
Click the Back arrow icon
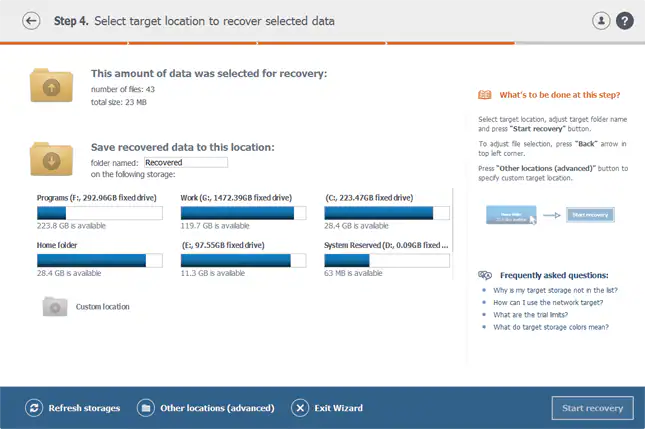pyautogui.click(x=31, y=20)
